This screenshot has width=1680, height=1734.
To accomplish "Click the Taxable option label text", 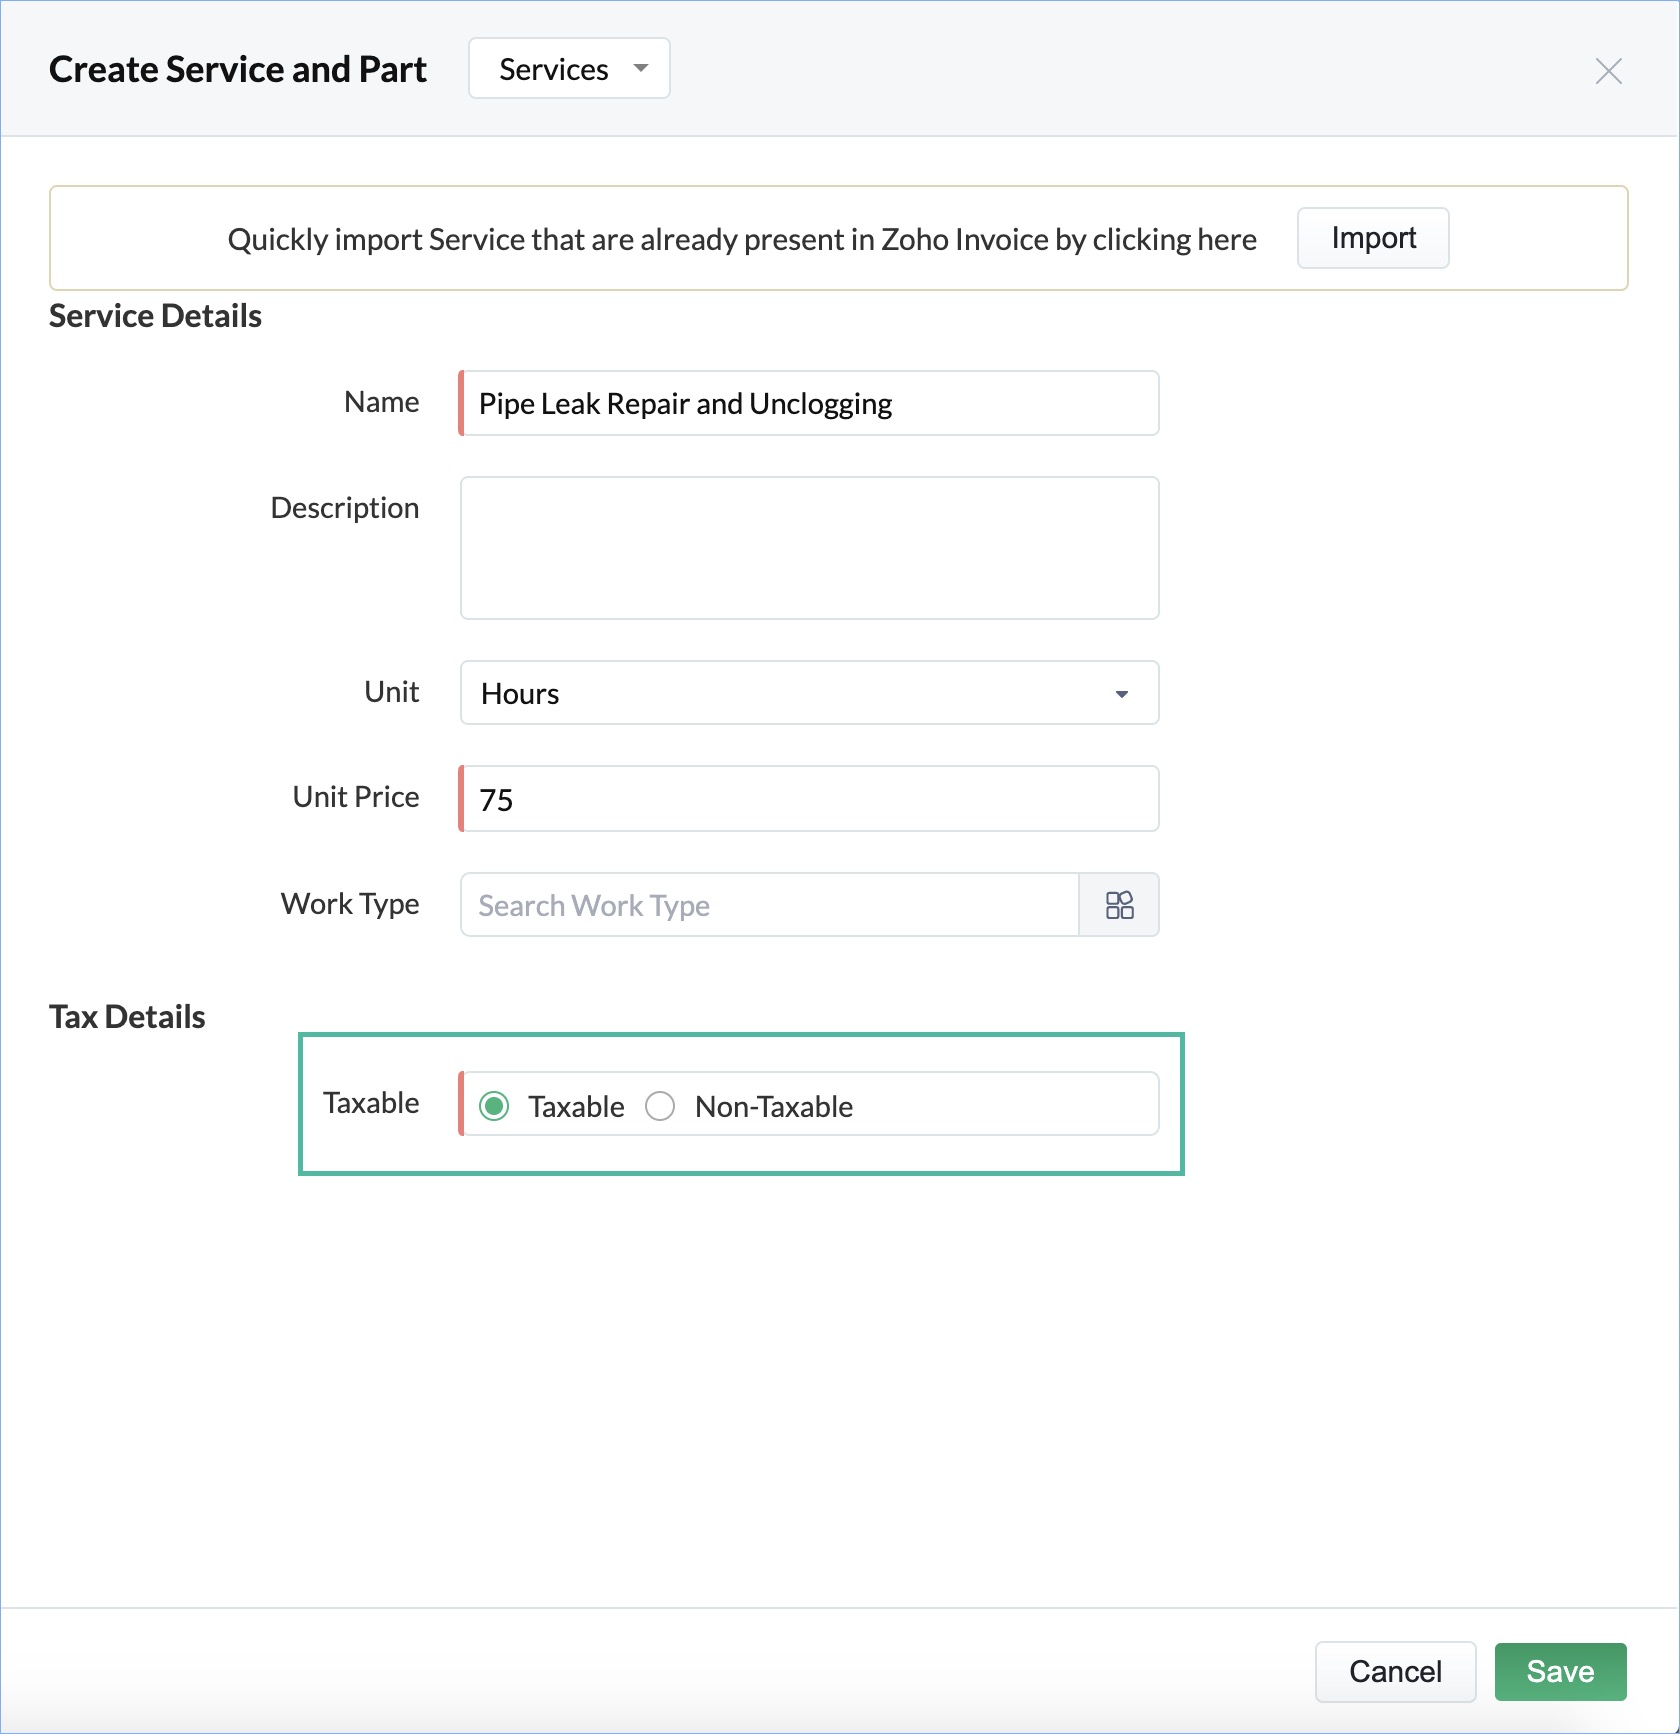I will pos(576,1106).
